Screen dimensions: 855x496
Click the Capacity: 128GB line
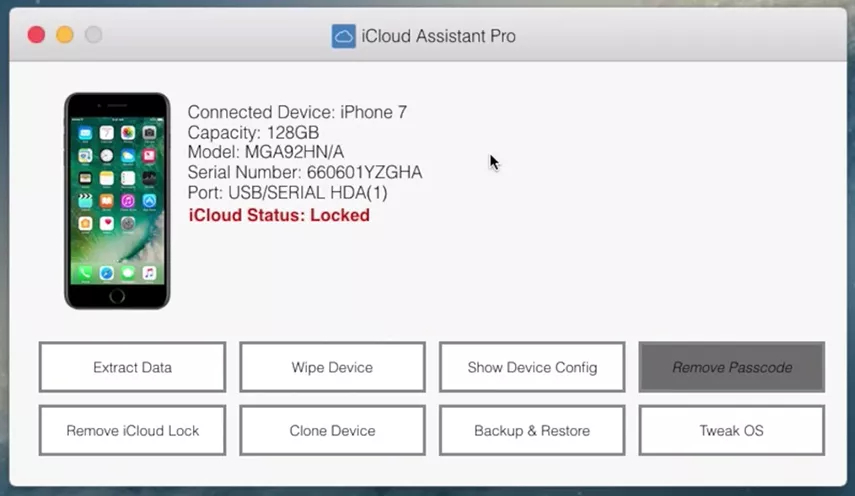coord(253,133)
